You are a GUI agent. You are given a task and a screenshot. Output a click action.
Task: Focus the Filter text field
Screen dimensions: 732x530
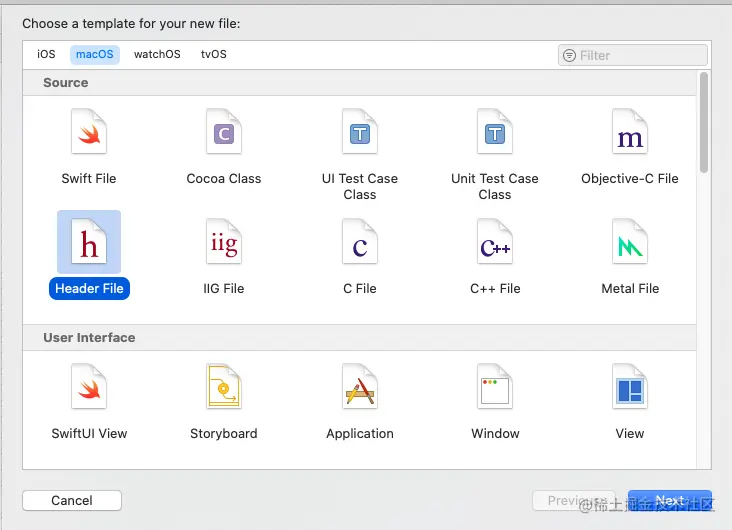pyautogui.click(x=633, y=56)
